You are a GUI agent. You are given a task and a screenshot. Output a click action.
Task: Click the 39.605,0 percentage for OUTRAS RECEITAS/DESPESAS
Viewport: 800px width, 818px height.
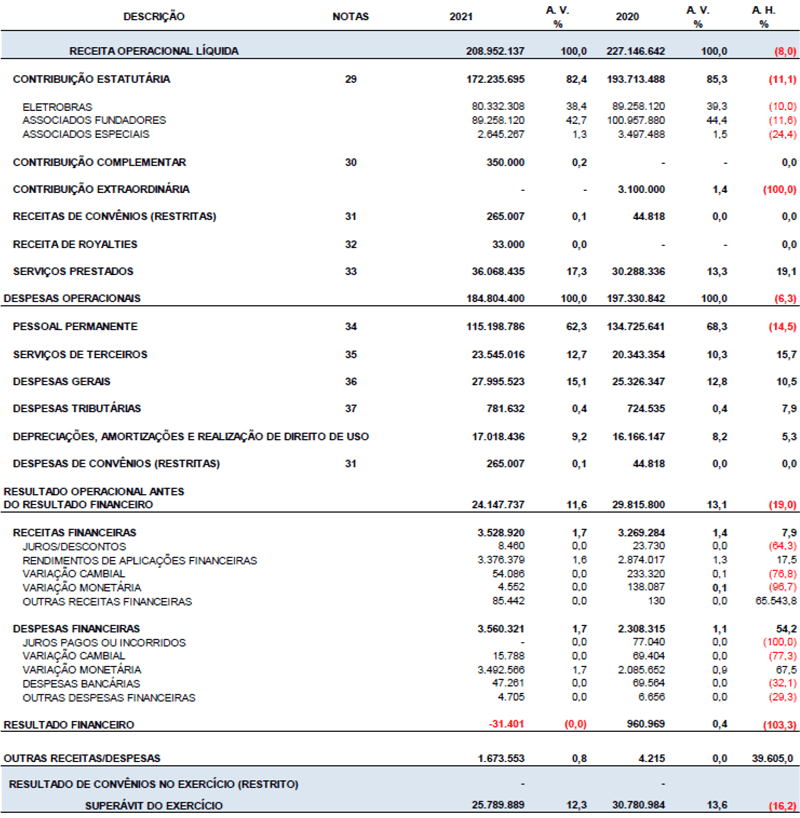click(x=772, y=758)
